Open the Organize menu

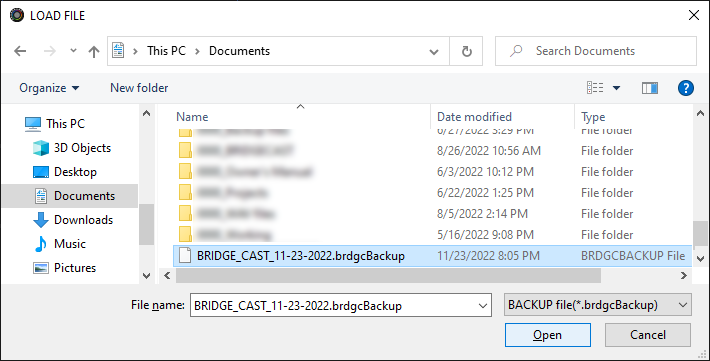(x=49, y=88)
